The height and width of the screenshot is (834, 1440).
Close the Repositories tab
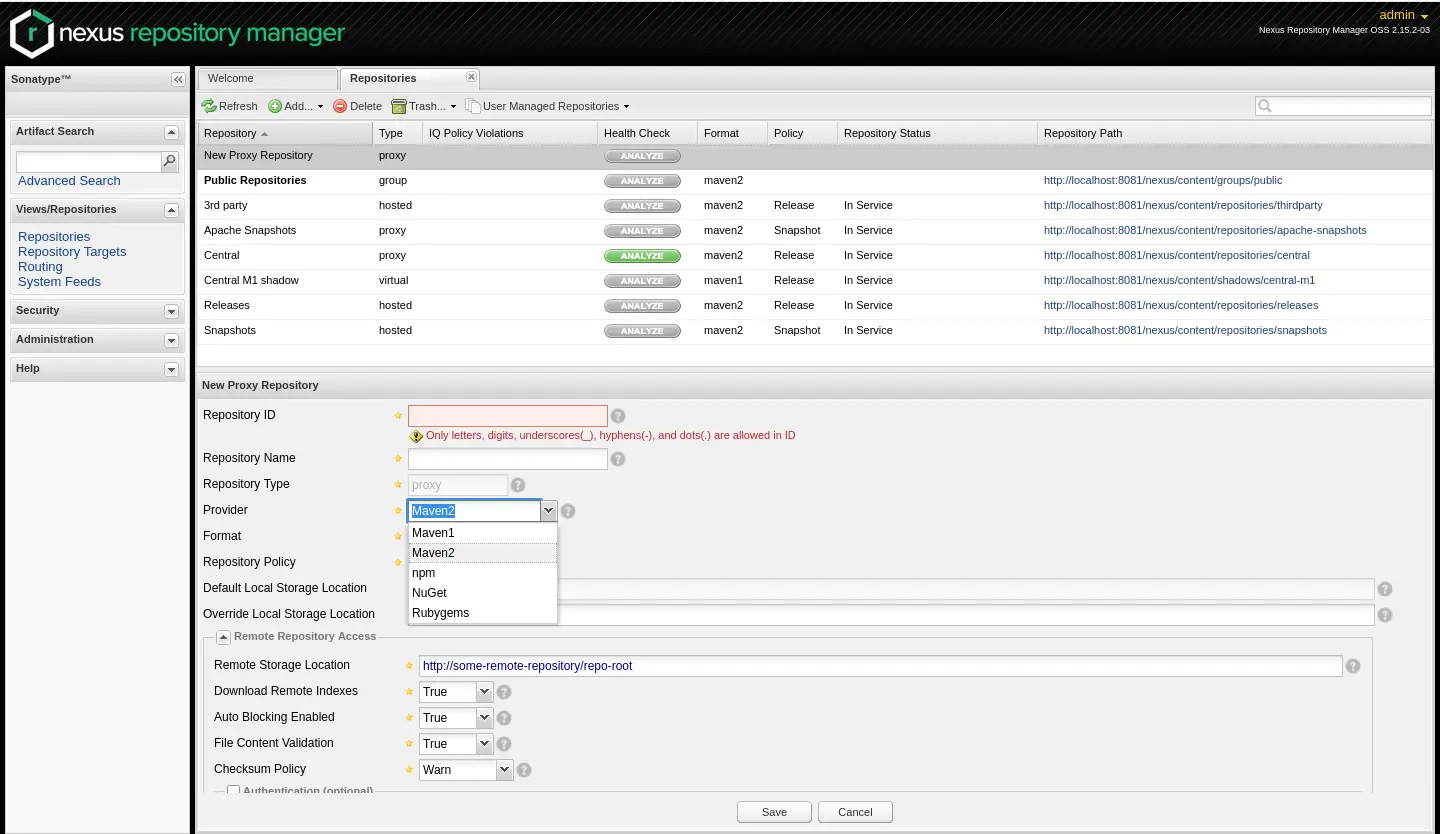472,77
